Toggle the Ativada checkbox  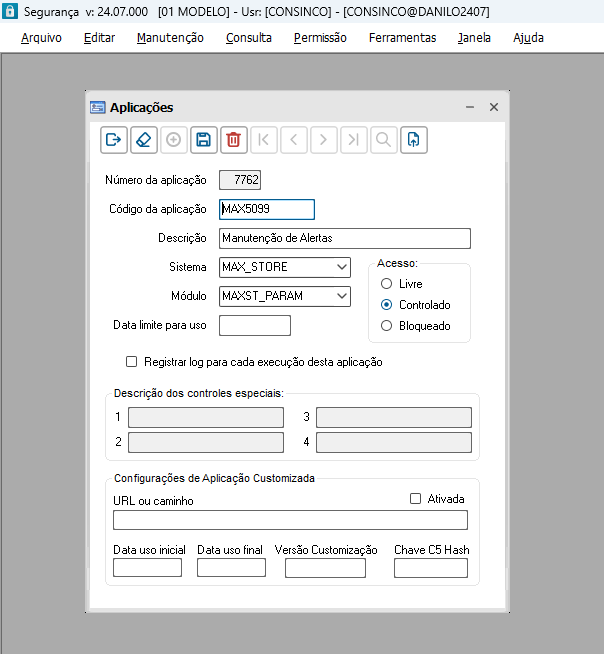(415, 499)
